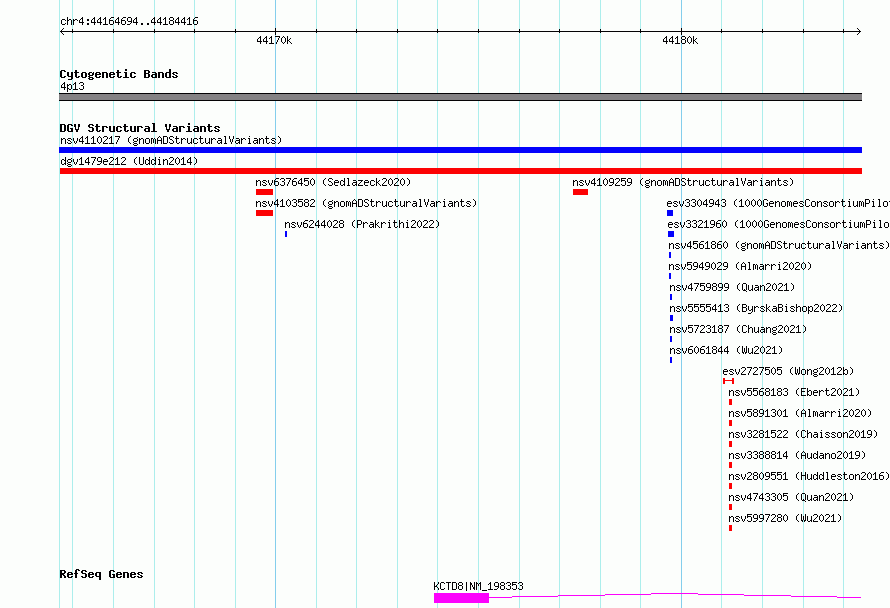This screenshot has height=608, width=890.
Task: Open nsv5997280 (Wu2021) variant
Action: 785,518
